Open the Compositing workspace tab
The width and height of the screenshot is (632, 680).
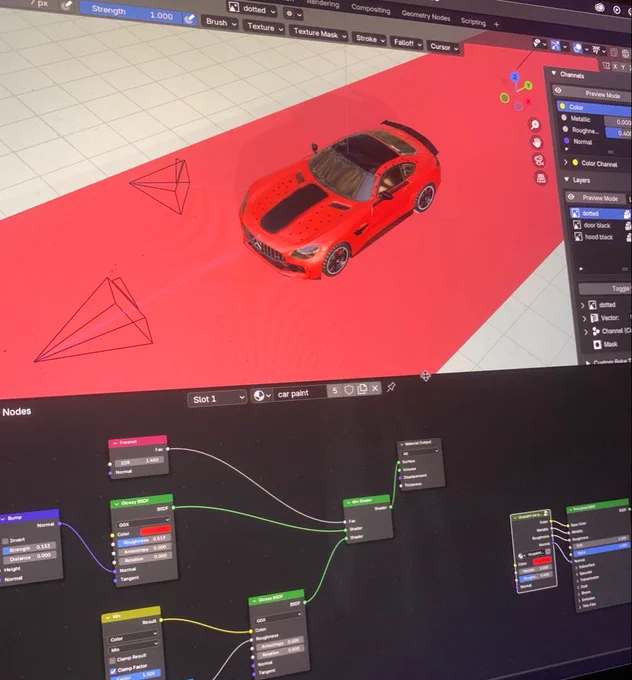point(370,9)
